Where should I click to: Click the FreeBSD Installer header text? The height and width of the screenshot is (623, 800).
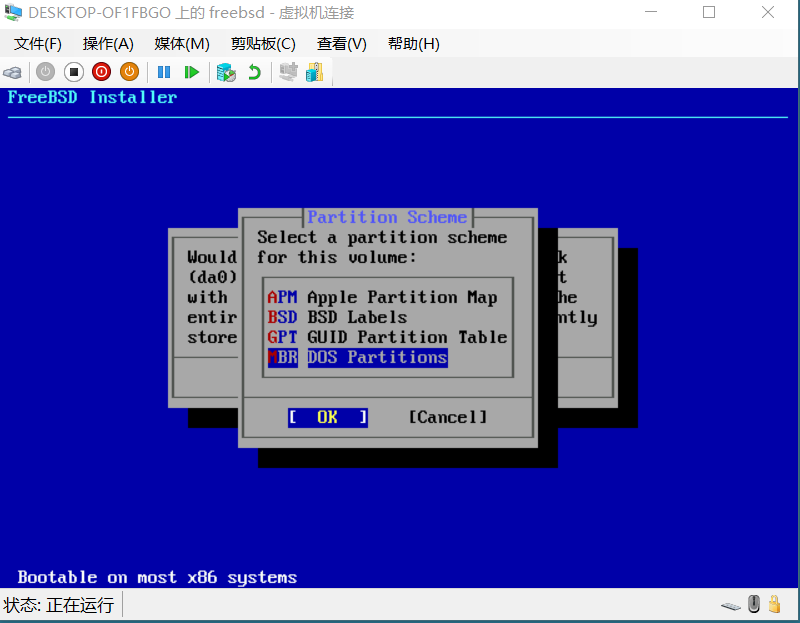92,97
